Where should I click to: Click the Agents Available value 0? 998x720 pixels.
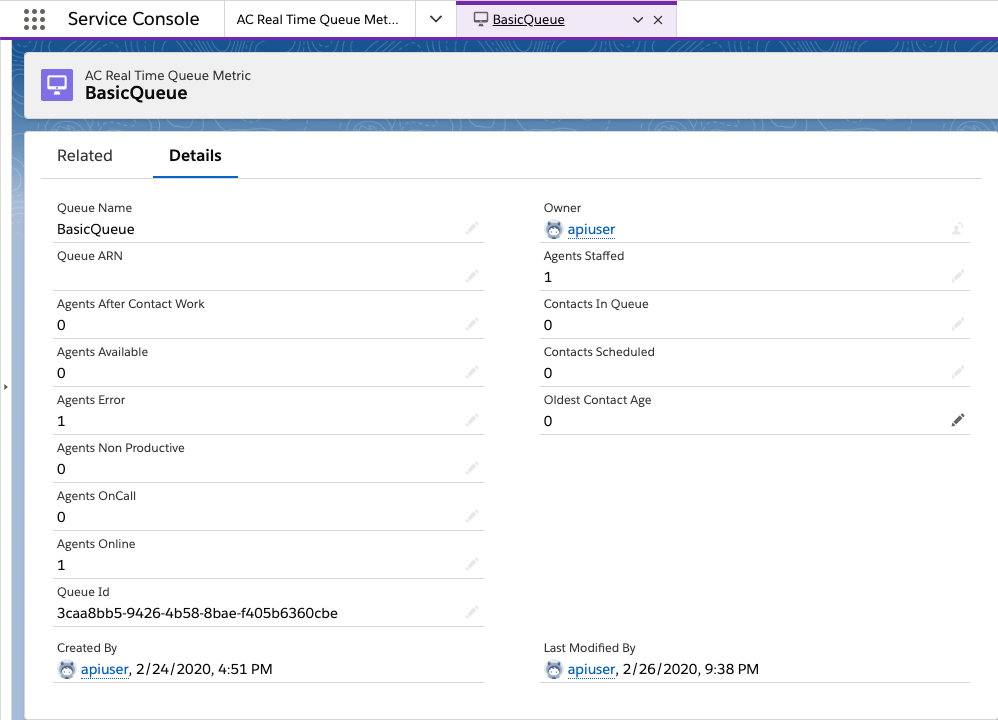pos(61,373)
